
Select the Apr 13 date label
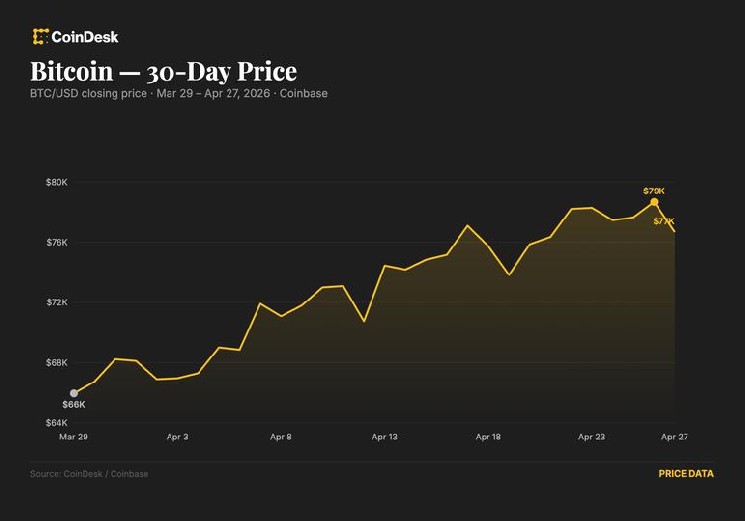[x=384, y=437]
